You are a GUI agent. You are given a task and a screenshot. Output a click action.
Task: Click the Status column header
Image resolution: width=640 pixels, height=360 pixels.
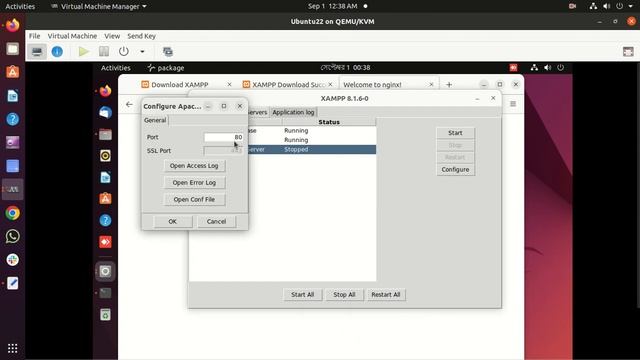pos(329,122)
